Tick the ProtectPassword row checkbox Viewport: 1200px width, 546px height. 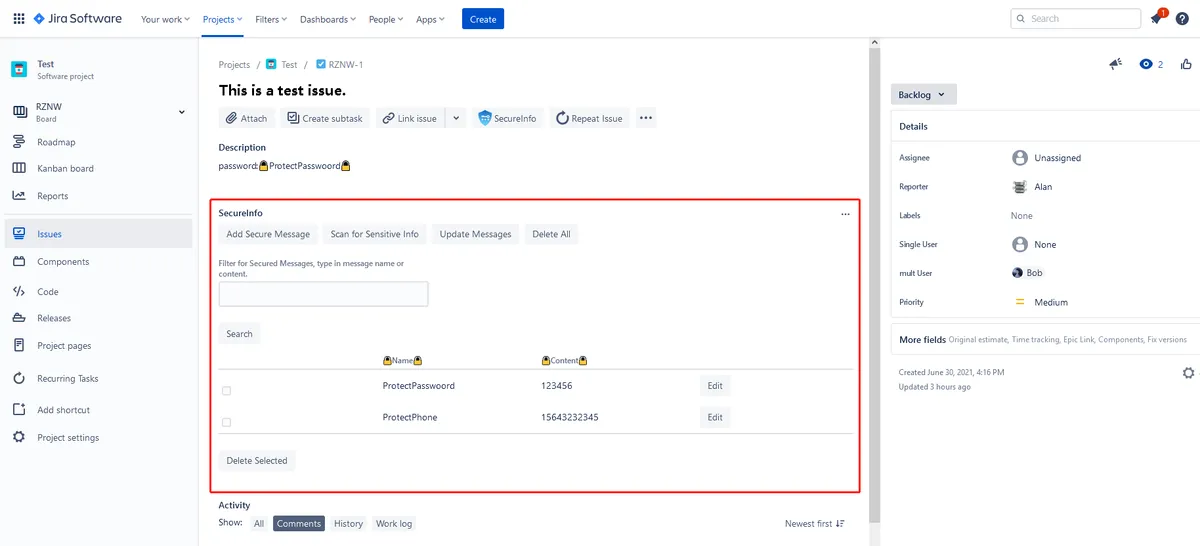(226, 391)
